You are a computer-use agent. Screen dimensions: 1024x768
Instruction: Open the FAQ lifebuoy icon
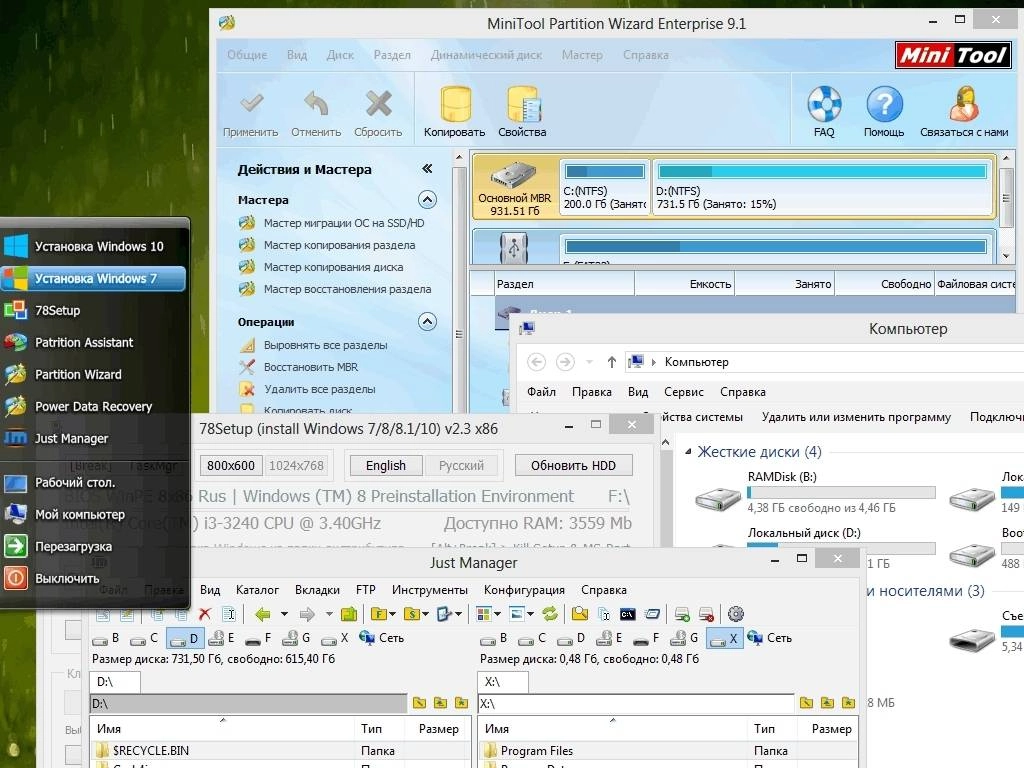[824, 103]
